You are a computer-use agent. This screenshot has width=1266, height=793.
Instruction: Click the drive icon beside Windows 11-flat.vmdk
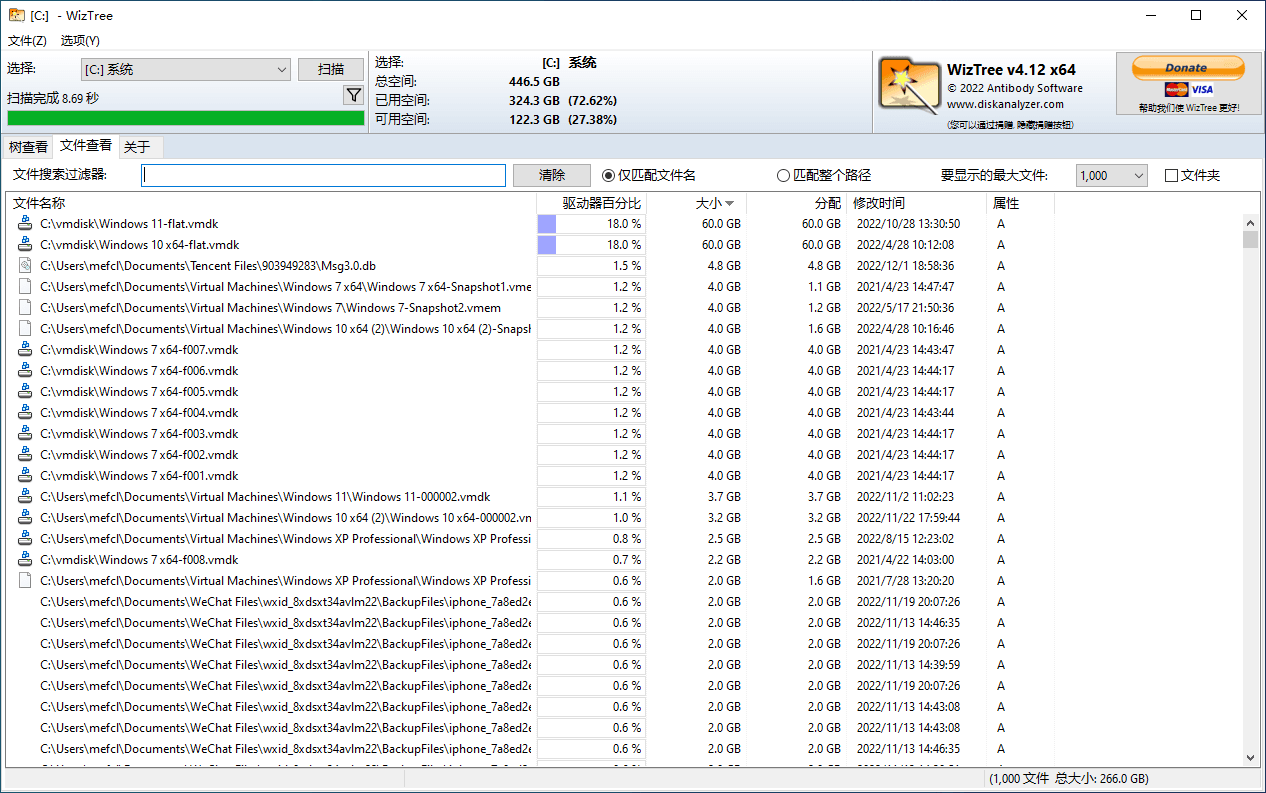[22, 223]
